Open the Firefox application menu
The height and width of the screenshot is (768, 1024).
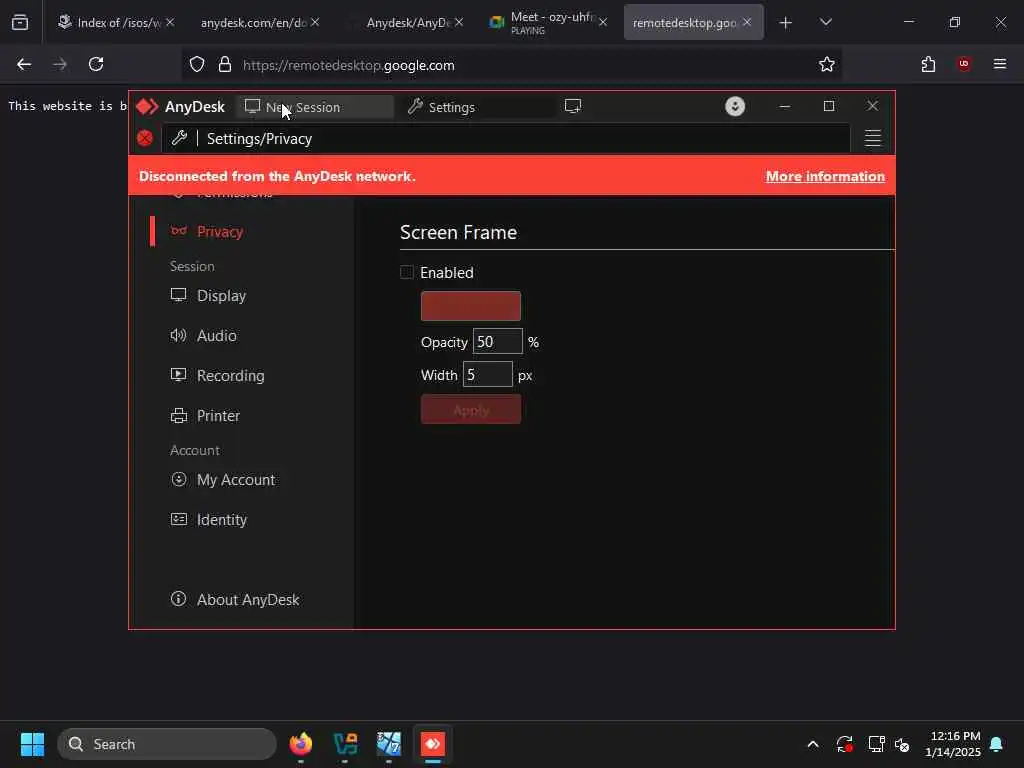tap(1000, 64)
